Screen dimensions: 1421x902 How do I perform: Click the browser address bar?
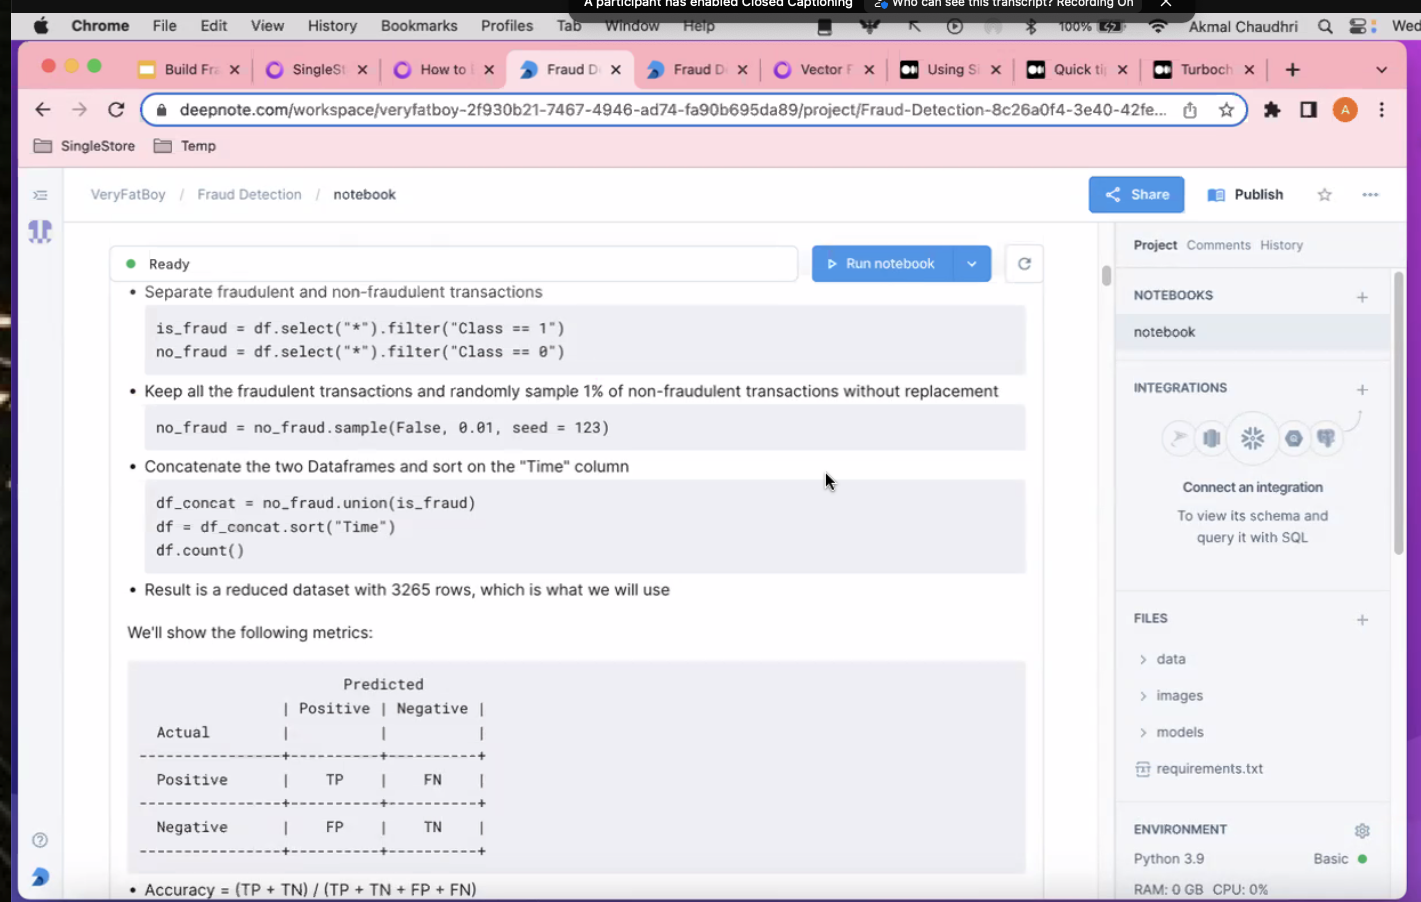(670, 110)
